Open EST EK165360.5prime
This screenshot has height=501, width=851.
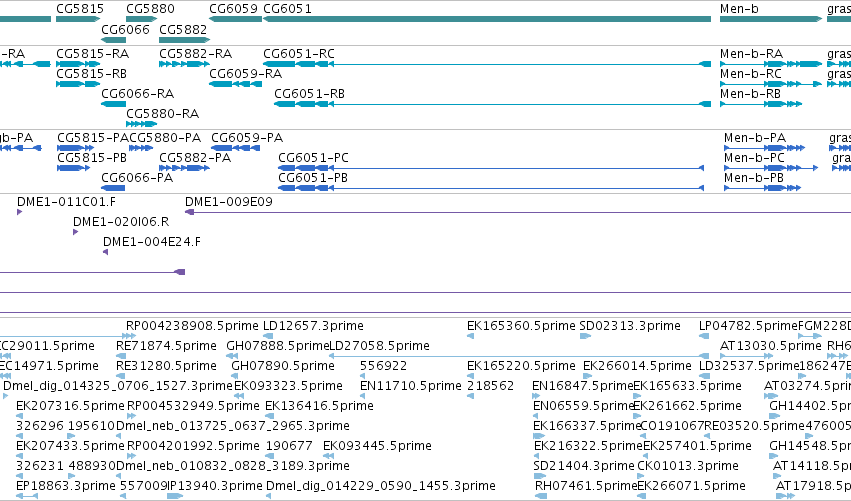click(x=521, y=326)
